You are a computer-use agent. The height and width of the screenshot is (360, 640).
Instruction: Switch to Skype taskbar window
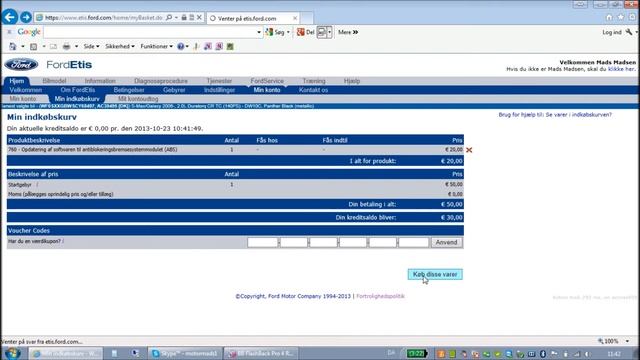pyautogui.click(x=185, y=353)
